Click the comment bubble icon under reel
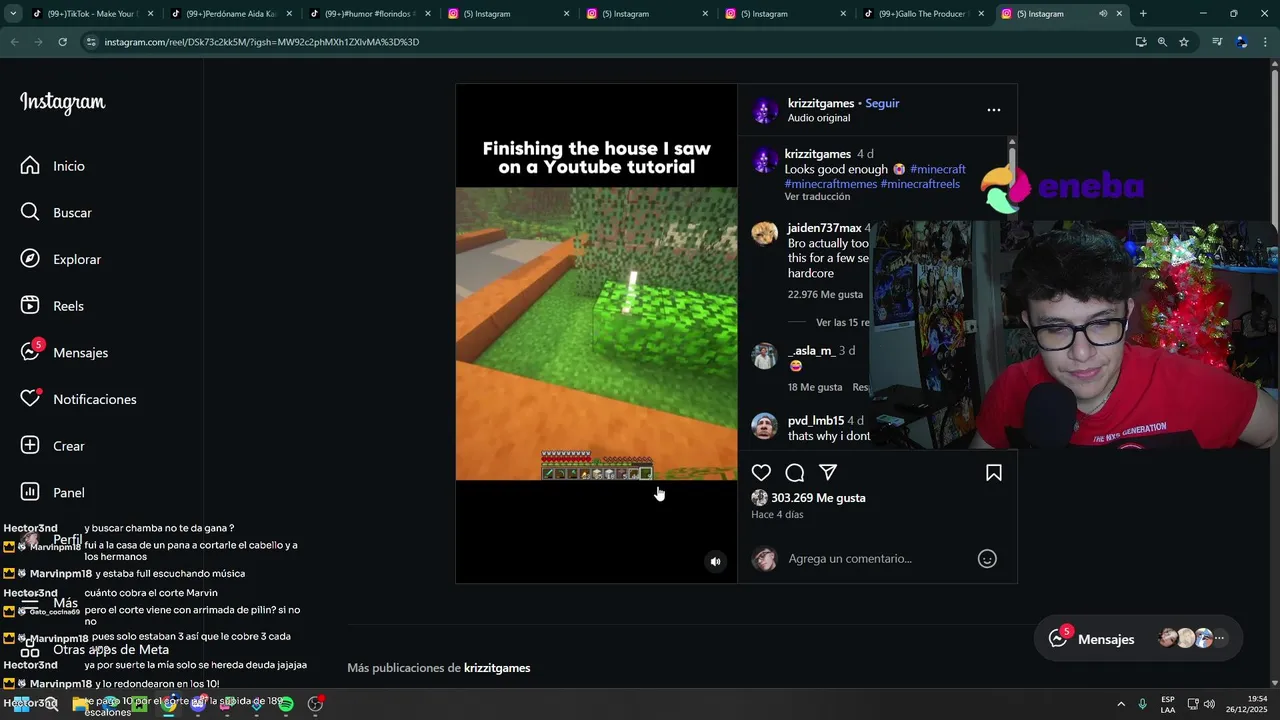This screenshot has height=720, width=1280. point(795,473)
